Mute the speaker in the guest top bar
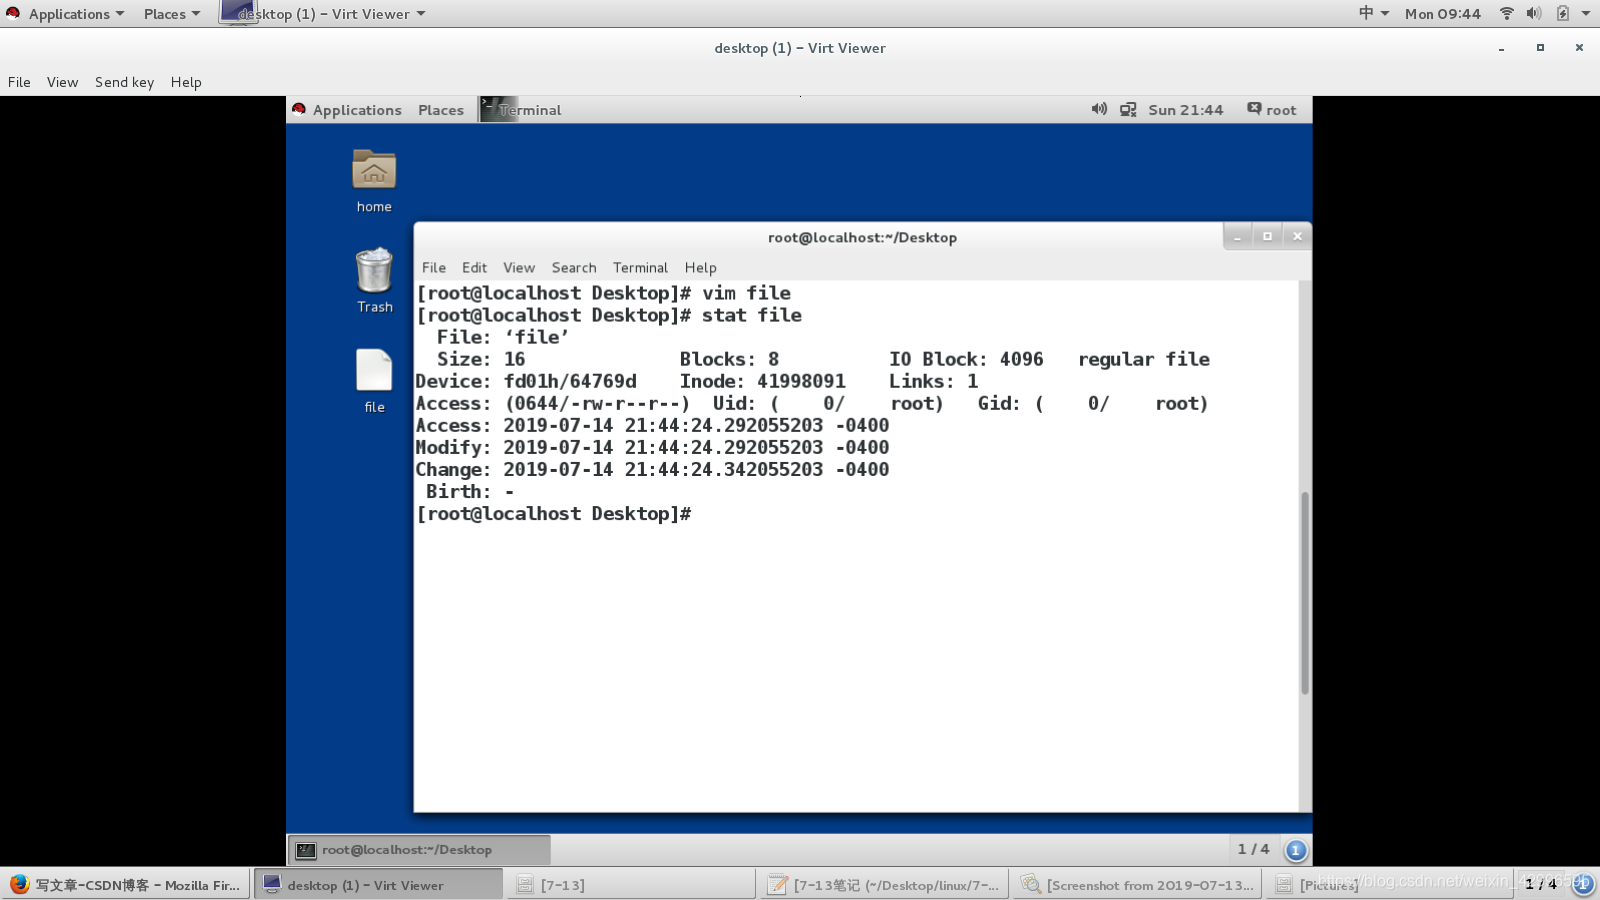Screen dimensions: 1600x900 click(x=1099, y=110)
